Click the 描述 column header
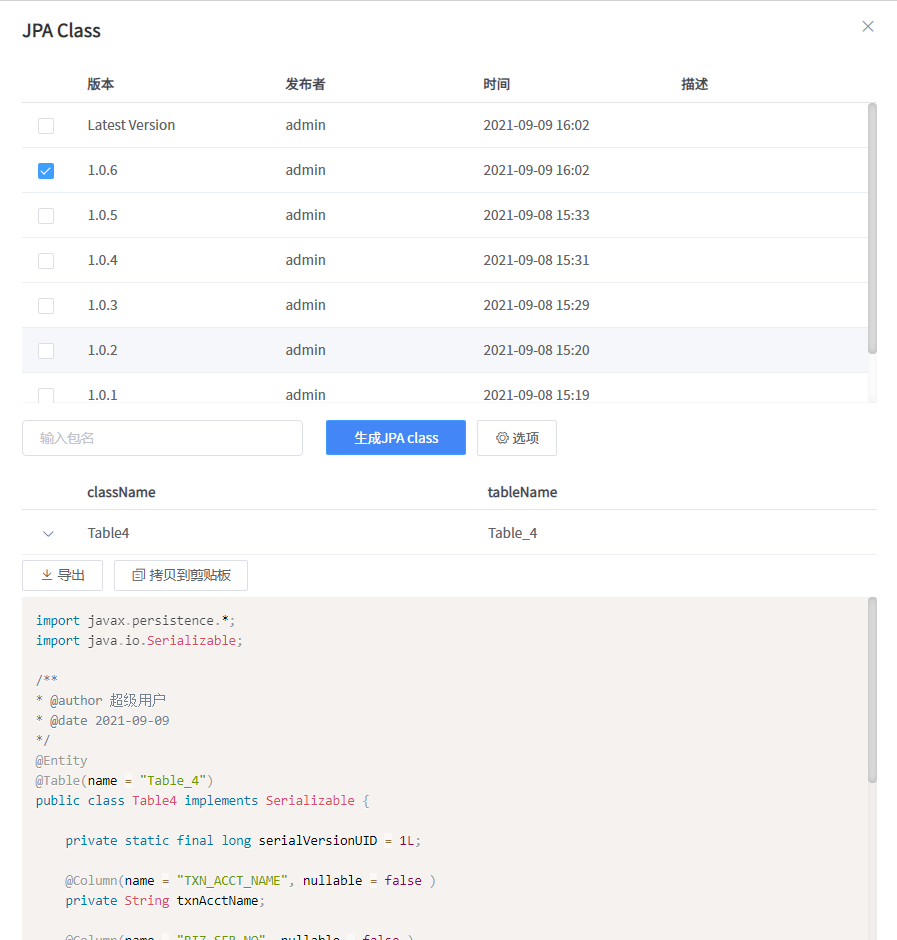This screenshot has width=897, height=940. [694, 84]
